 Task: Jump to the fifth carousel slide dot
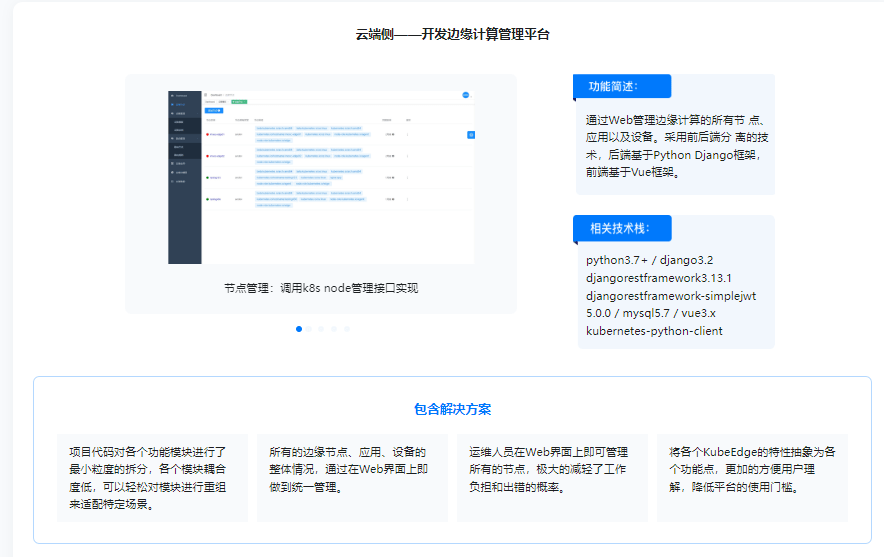347,329
